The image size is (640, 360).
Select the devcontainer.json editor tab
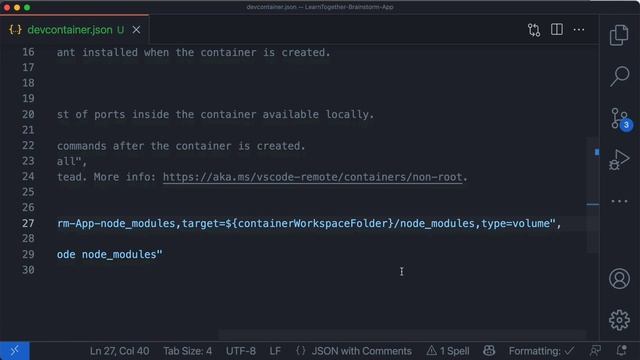click(75, 30)
